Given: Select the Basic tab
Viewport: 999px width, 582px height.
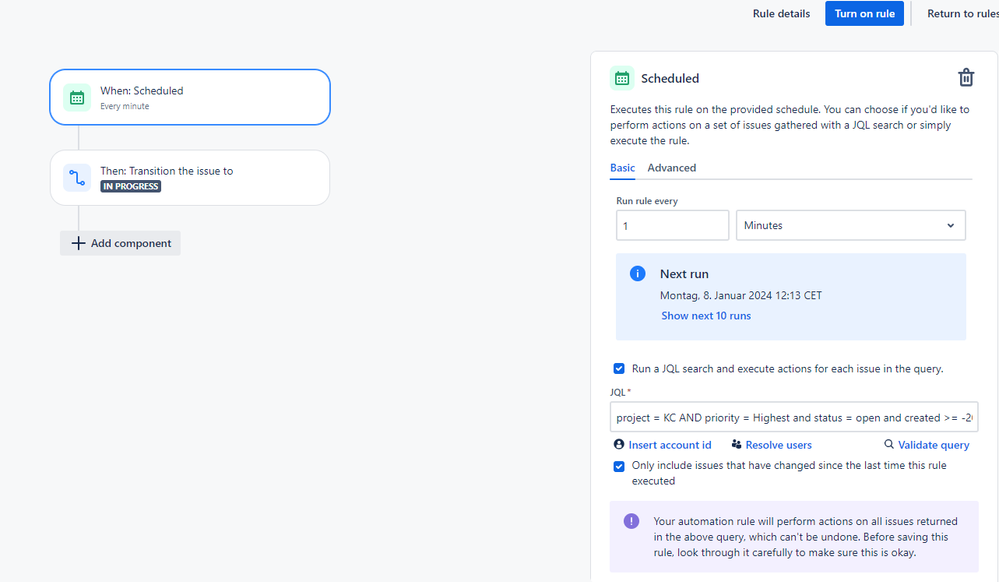Looking at the screenshot, I should tap(622, 168).
